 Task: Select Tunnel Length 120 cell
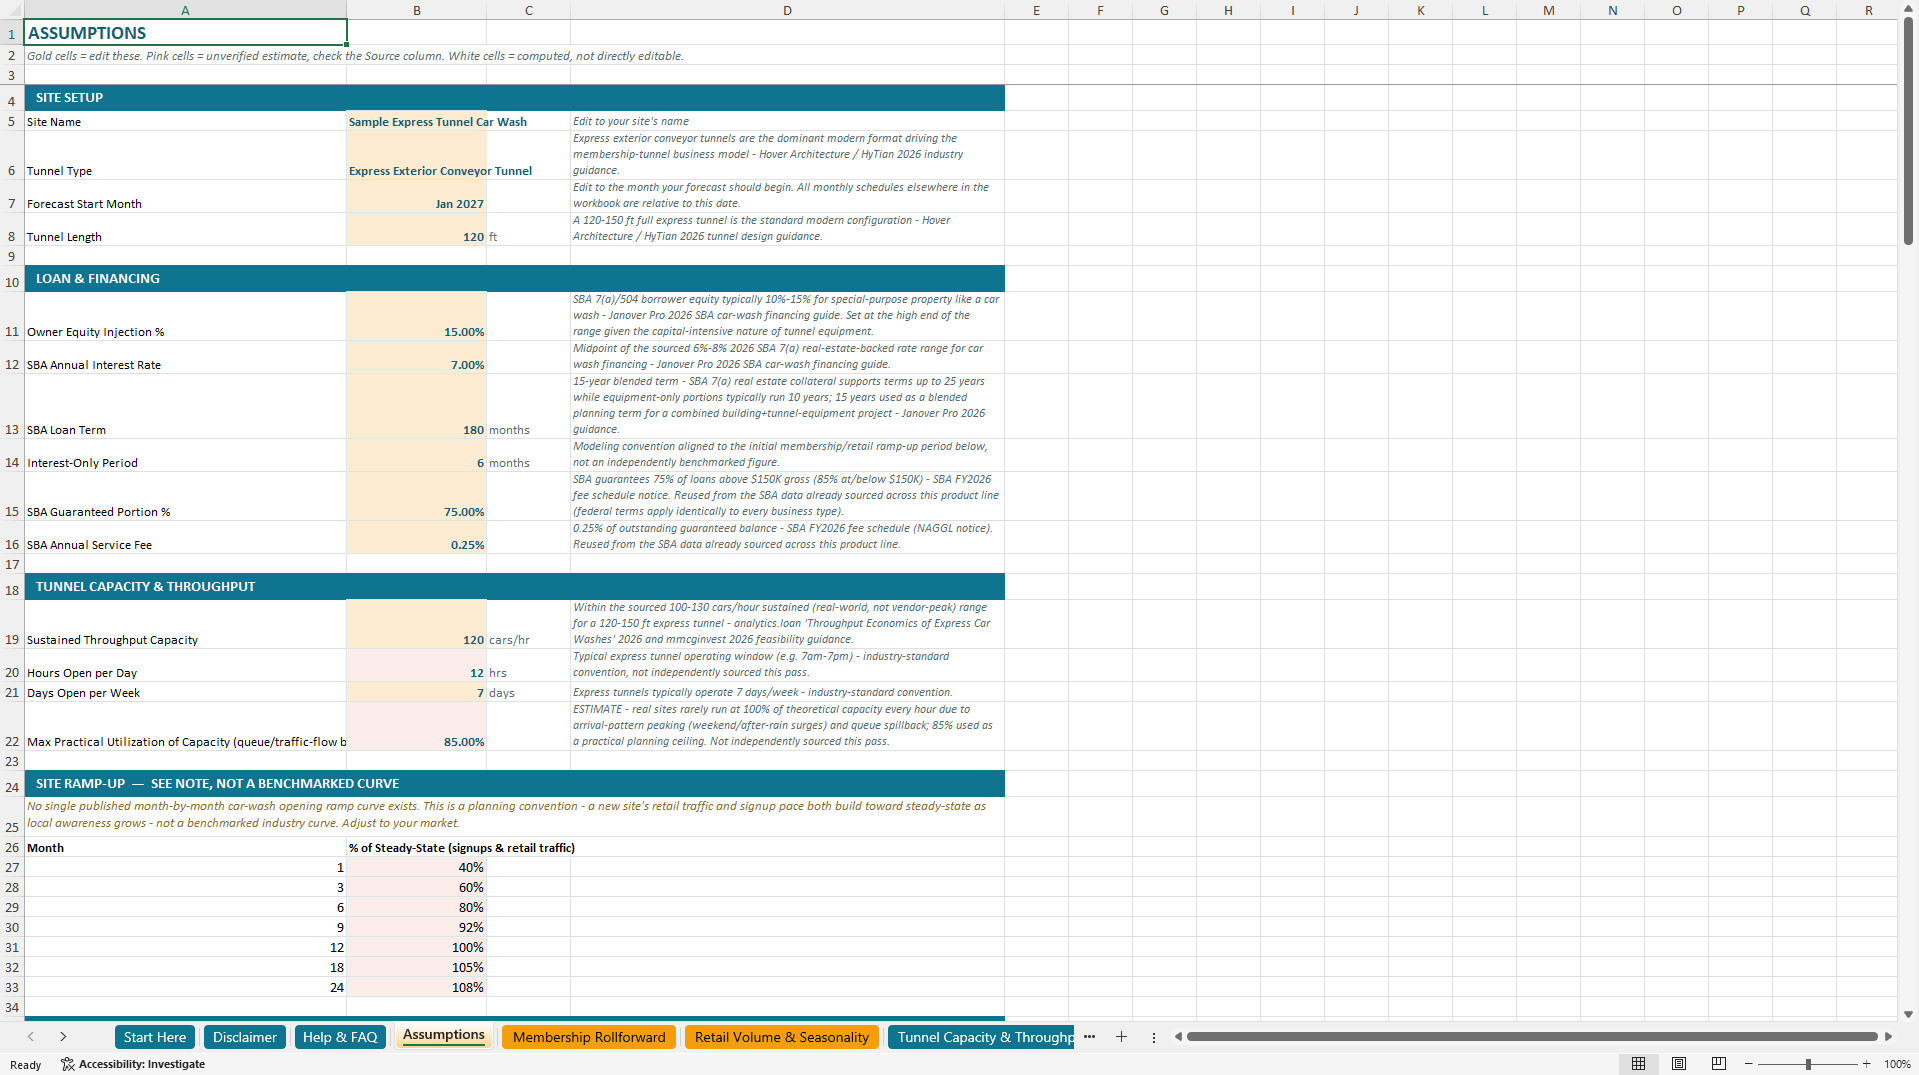417,229
